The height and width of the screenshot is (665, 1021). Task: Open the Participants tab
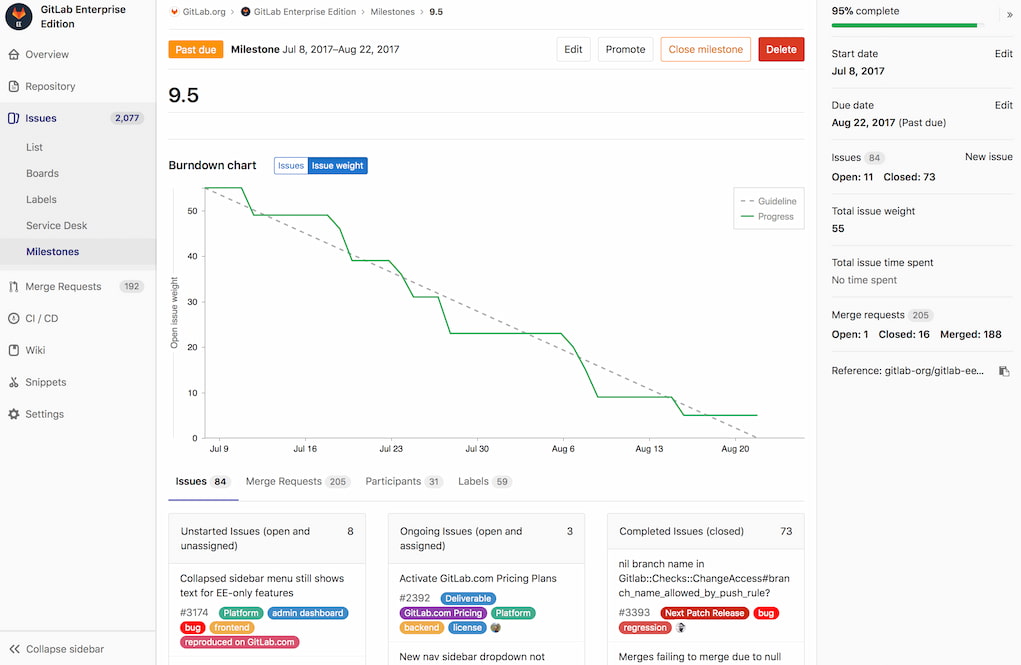coord(392,481)
